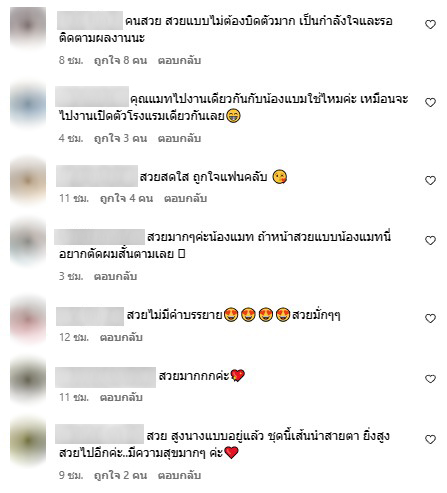This screenshot has width=447, height=493.
Task: Like the สวยไม่มีคำบรรยาย comment
Action: point(430,318)
